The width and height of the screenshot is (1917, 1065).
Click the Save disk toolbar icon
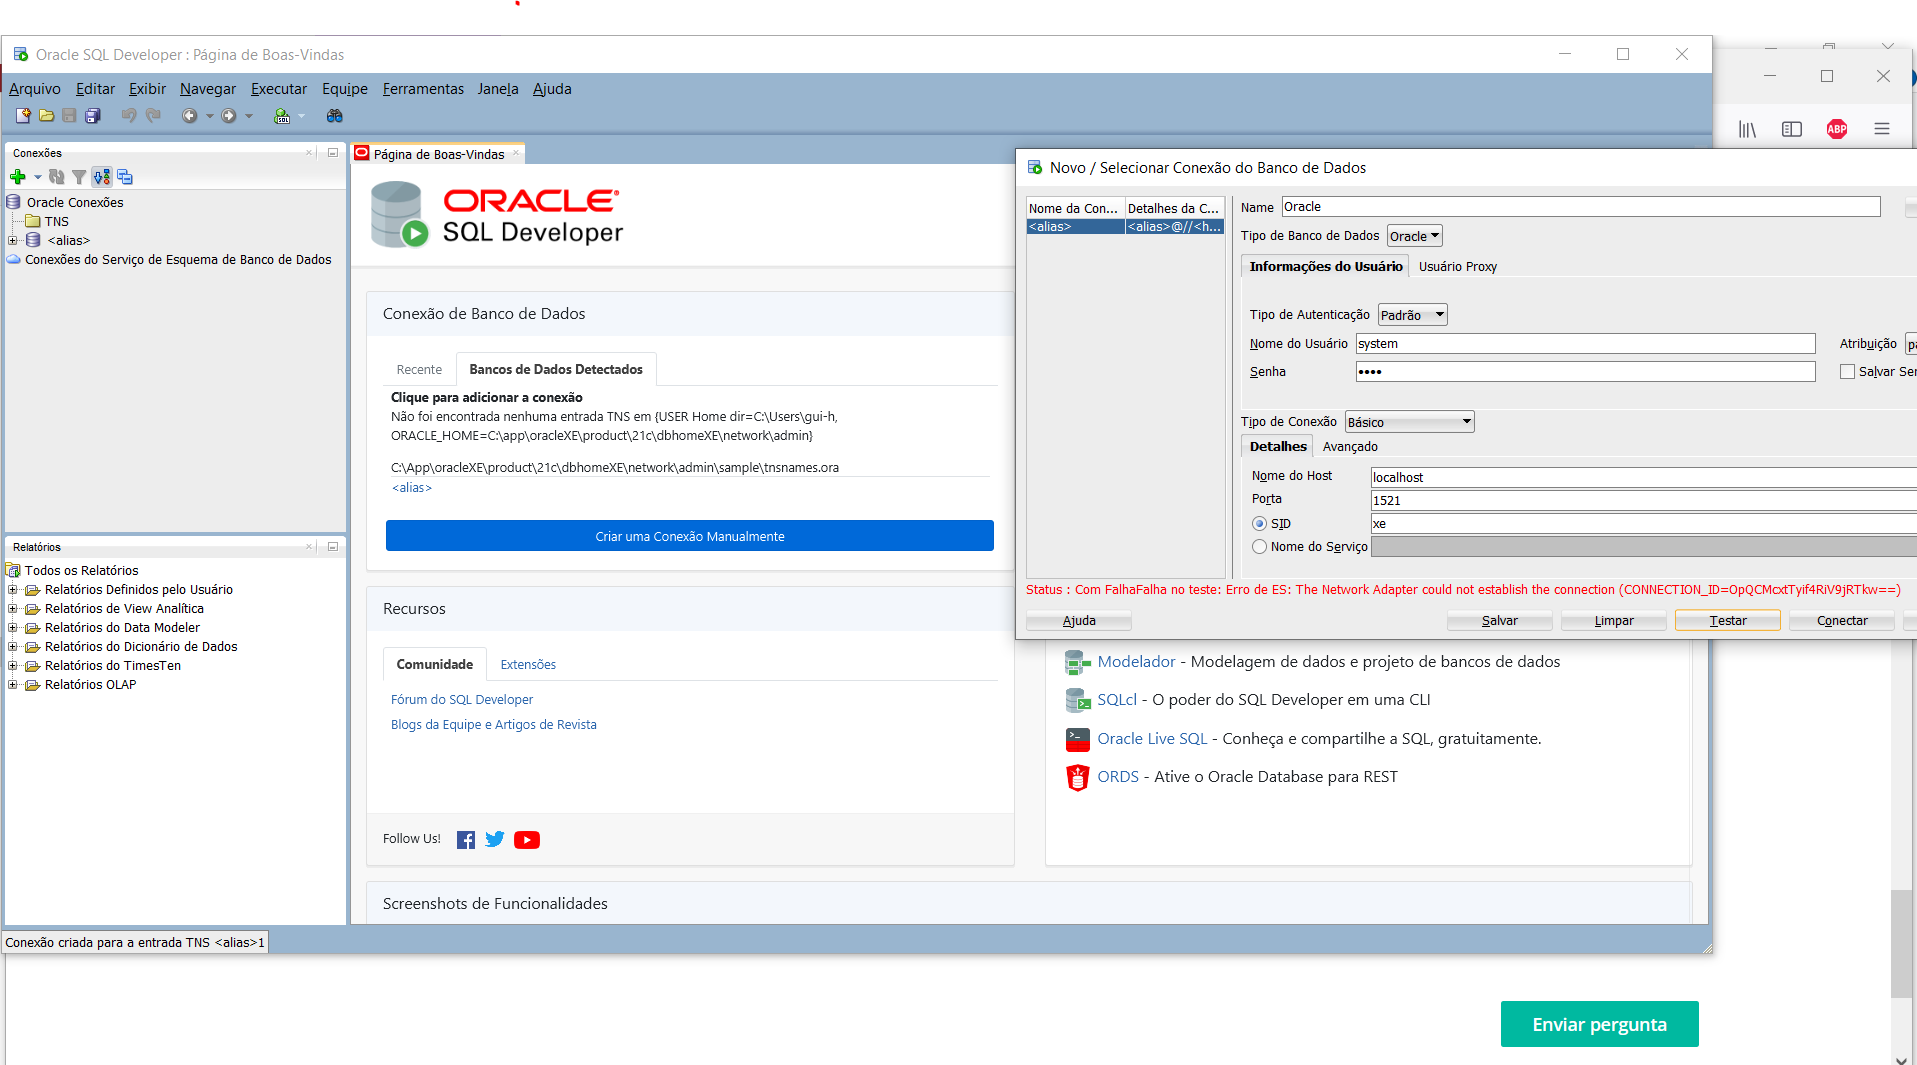69,116
